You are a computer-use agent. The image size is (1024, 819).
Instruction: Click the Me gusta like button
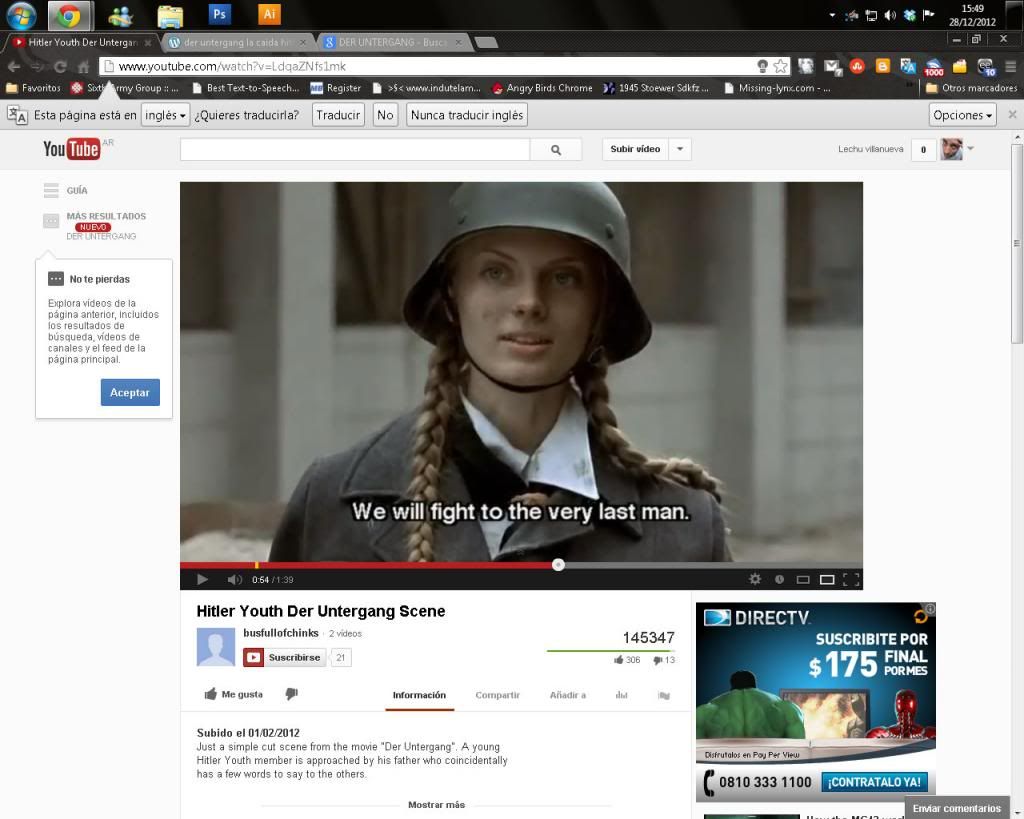(x=234, y=694)
